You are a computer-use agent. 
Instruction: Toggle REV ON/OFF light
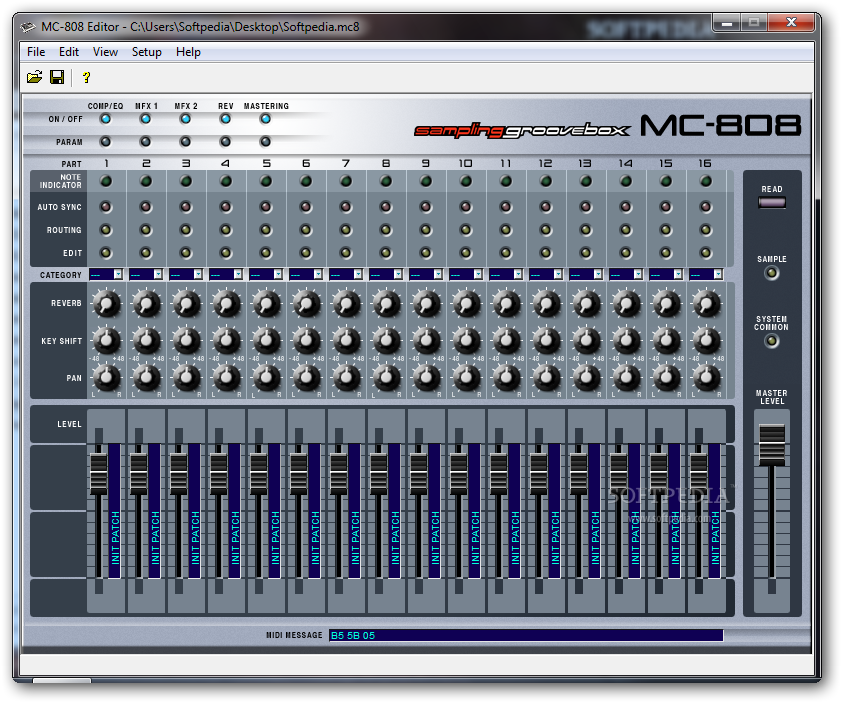coord(226,119)
